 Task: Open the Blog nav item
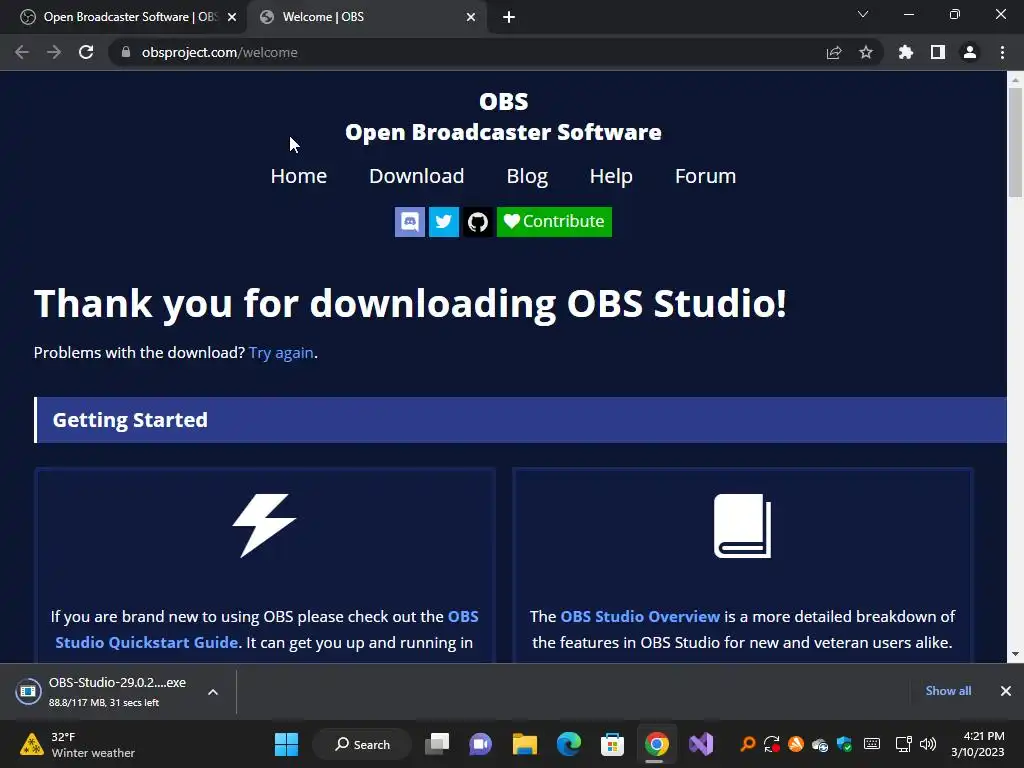pyautogui.click(x=527, y=176)
